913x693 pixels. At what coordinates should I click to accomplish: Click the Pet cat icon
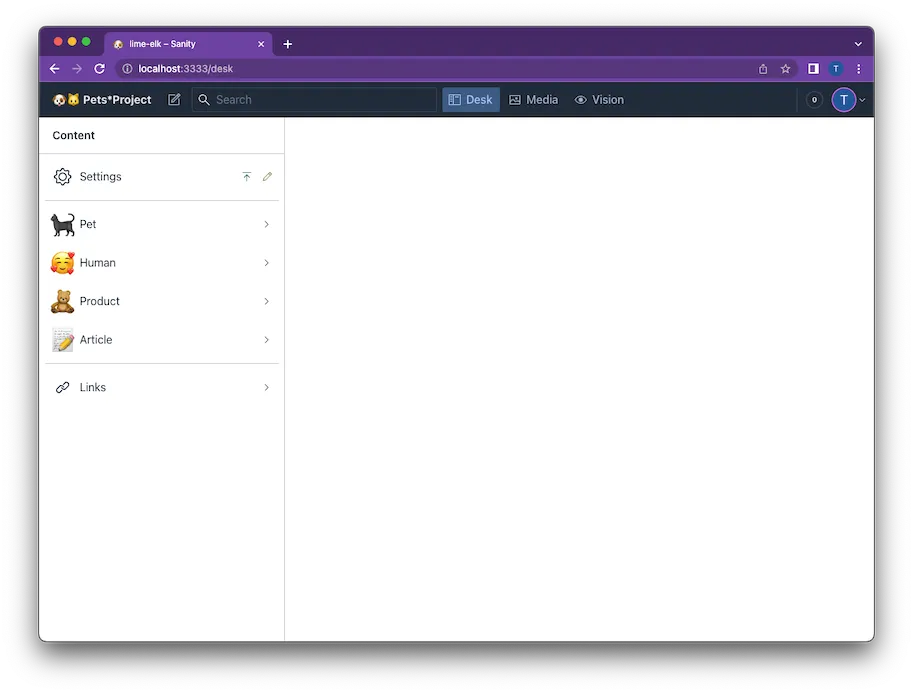tap(61, 224)
